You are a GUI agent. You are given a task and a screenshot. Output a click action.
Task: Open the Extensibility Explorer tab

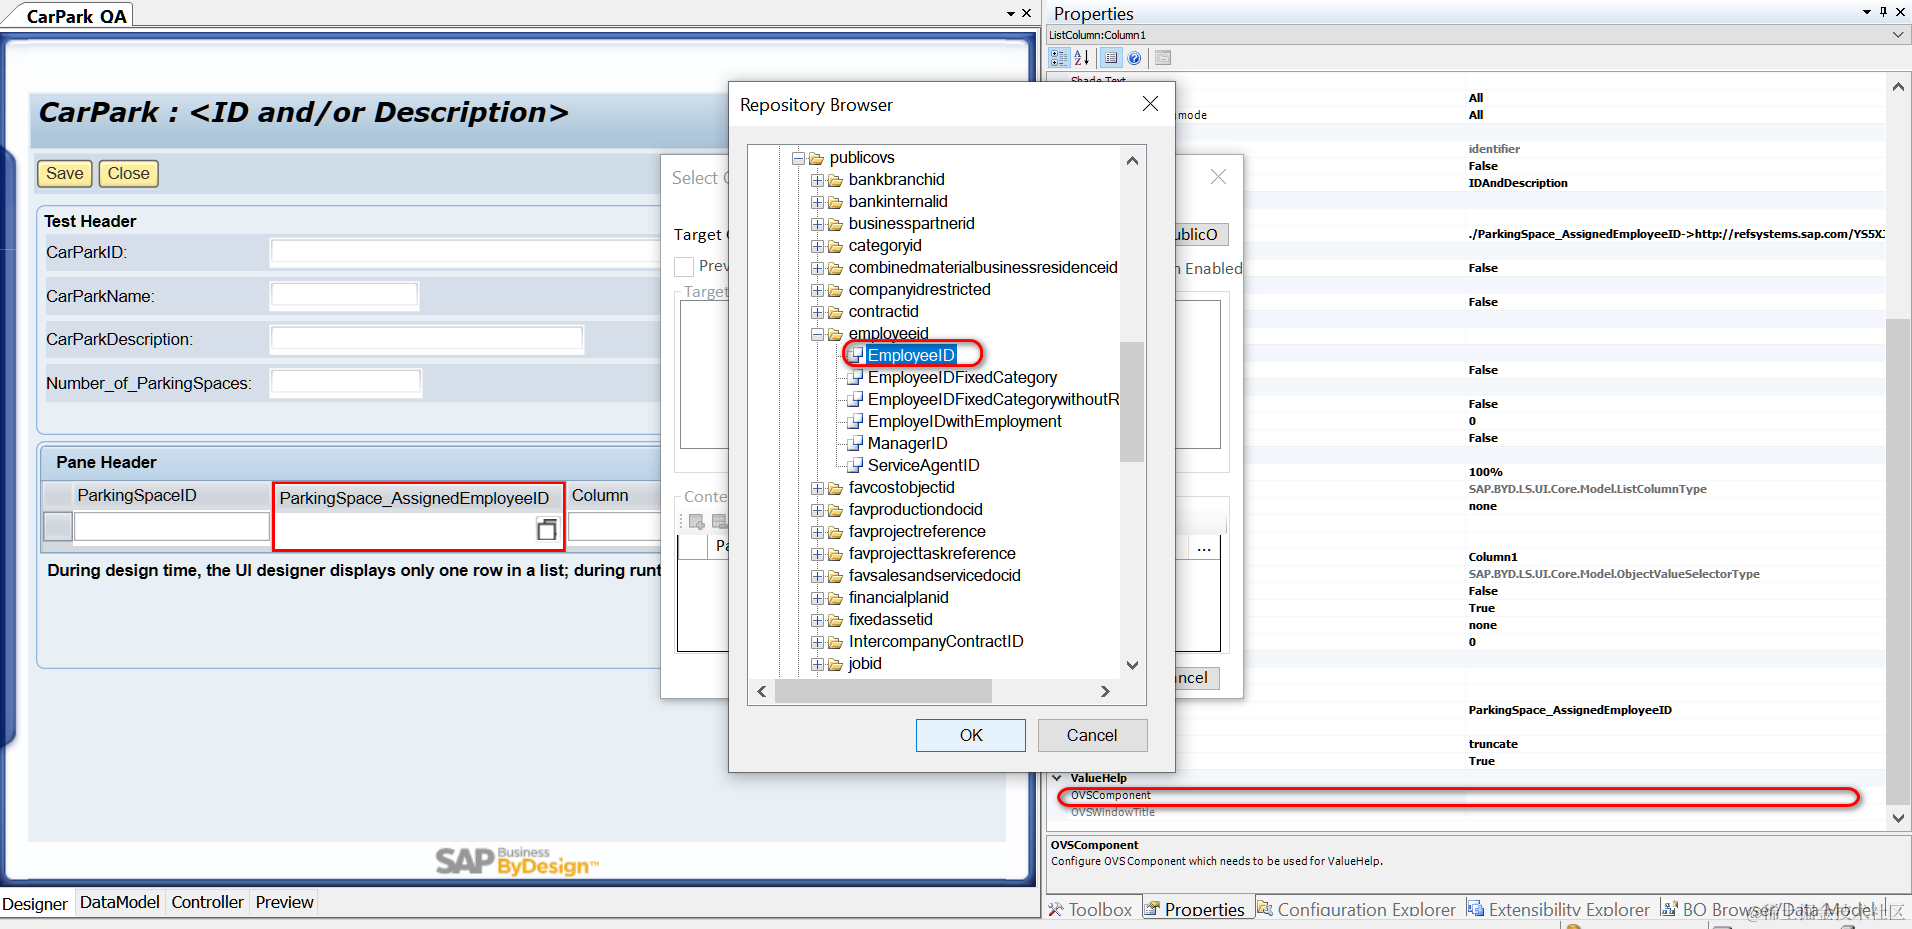click(x=1558, y=909)
